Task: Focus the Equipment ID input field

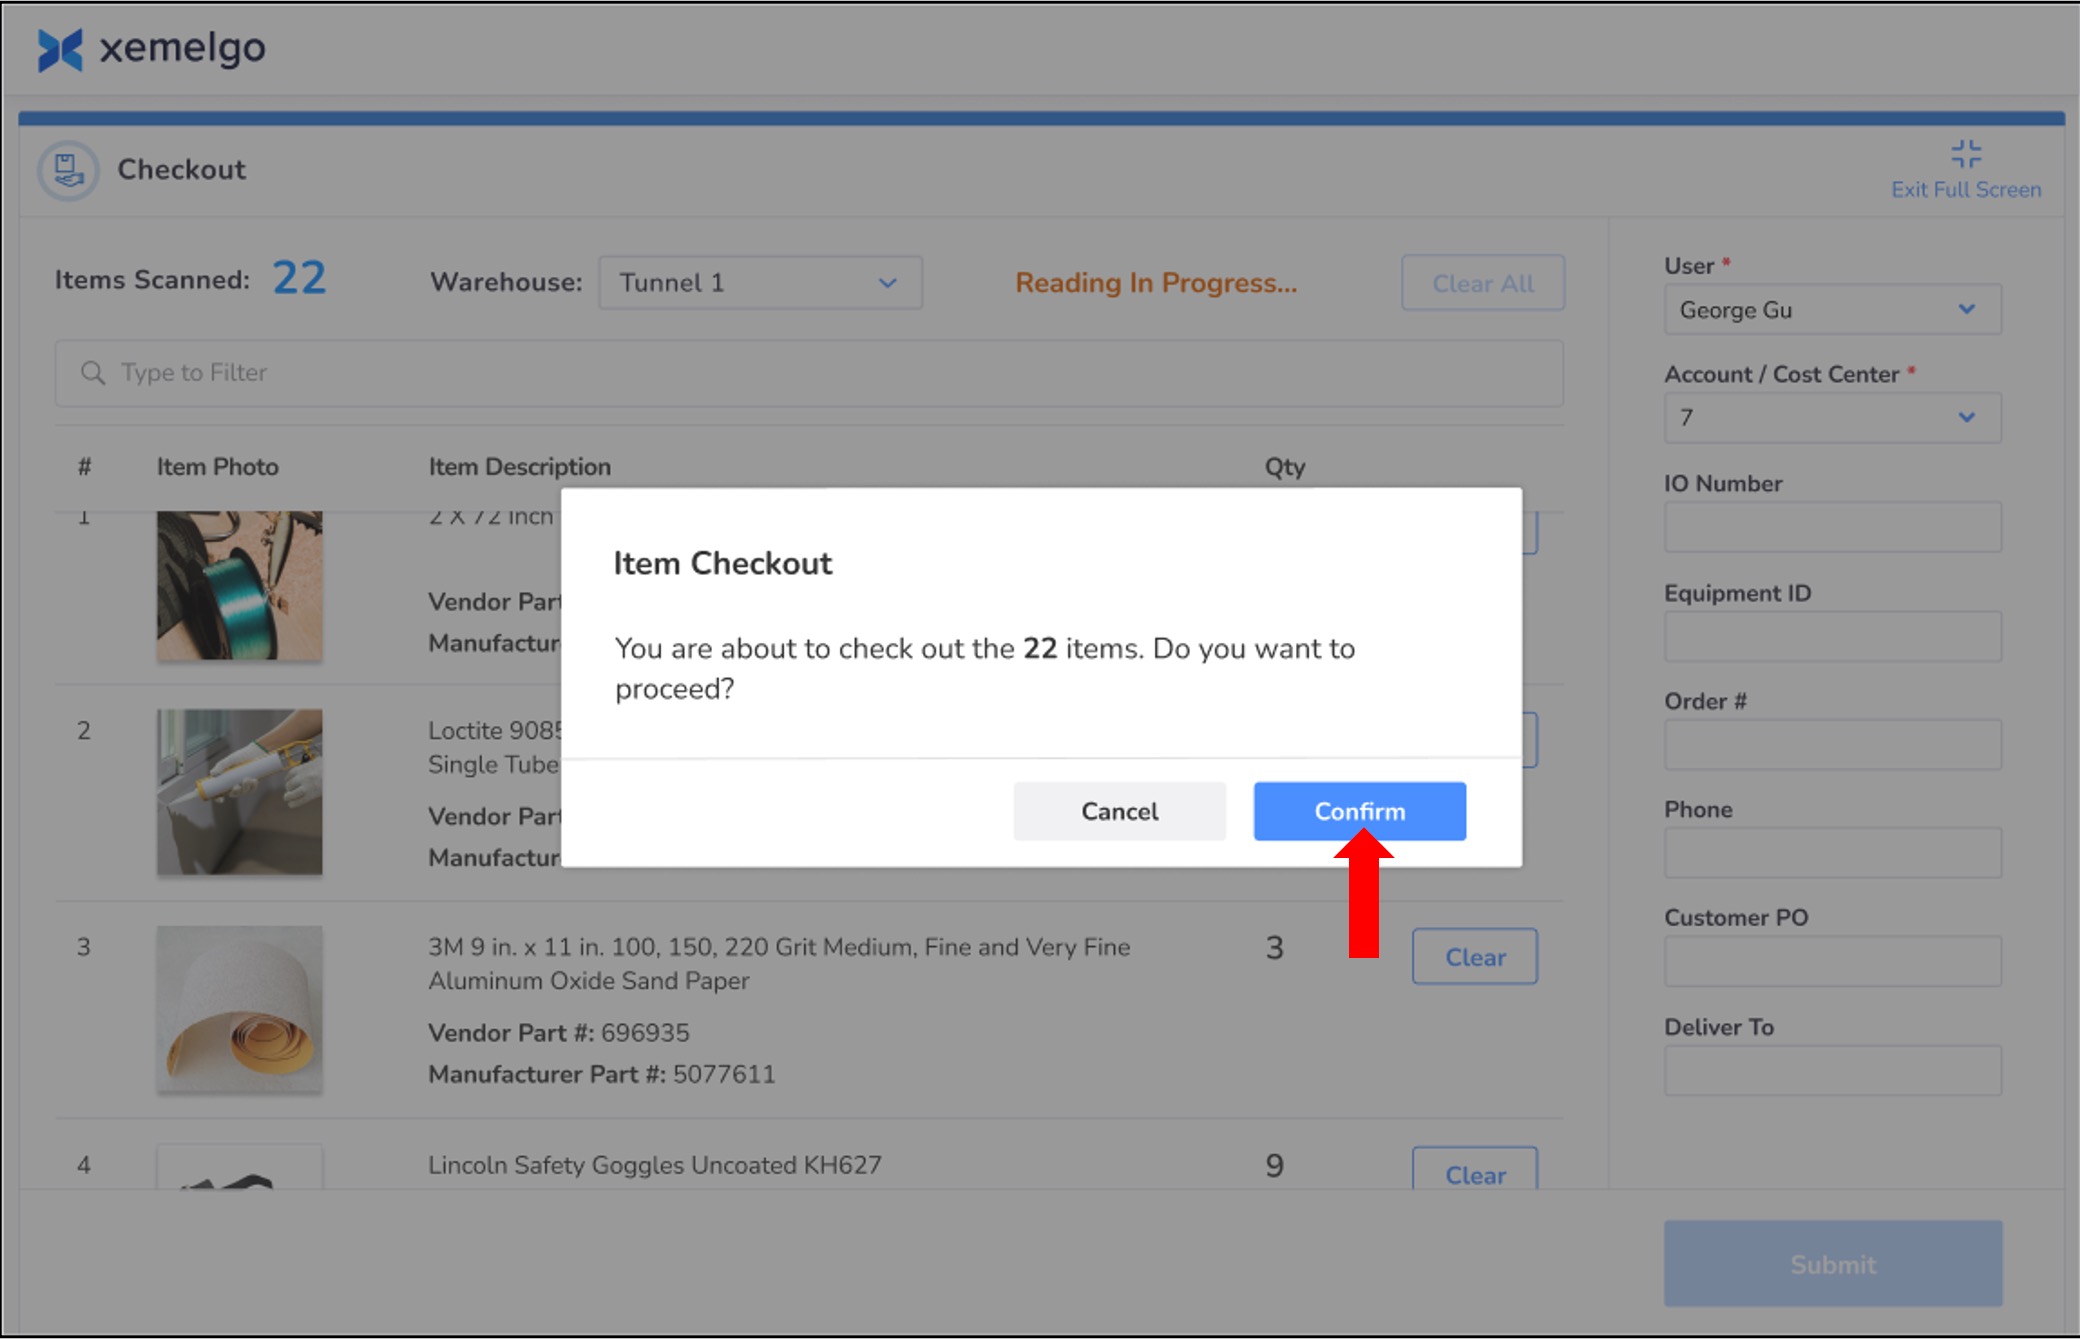Action: coord(1832,637)
